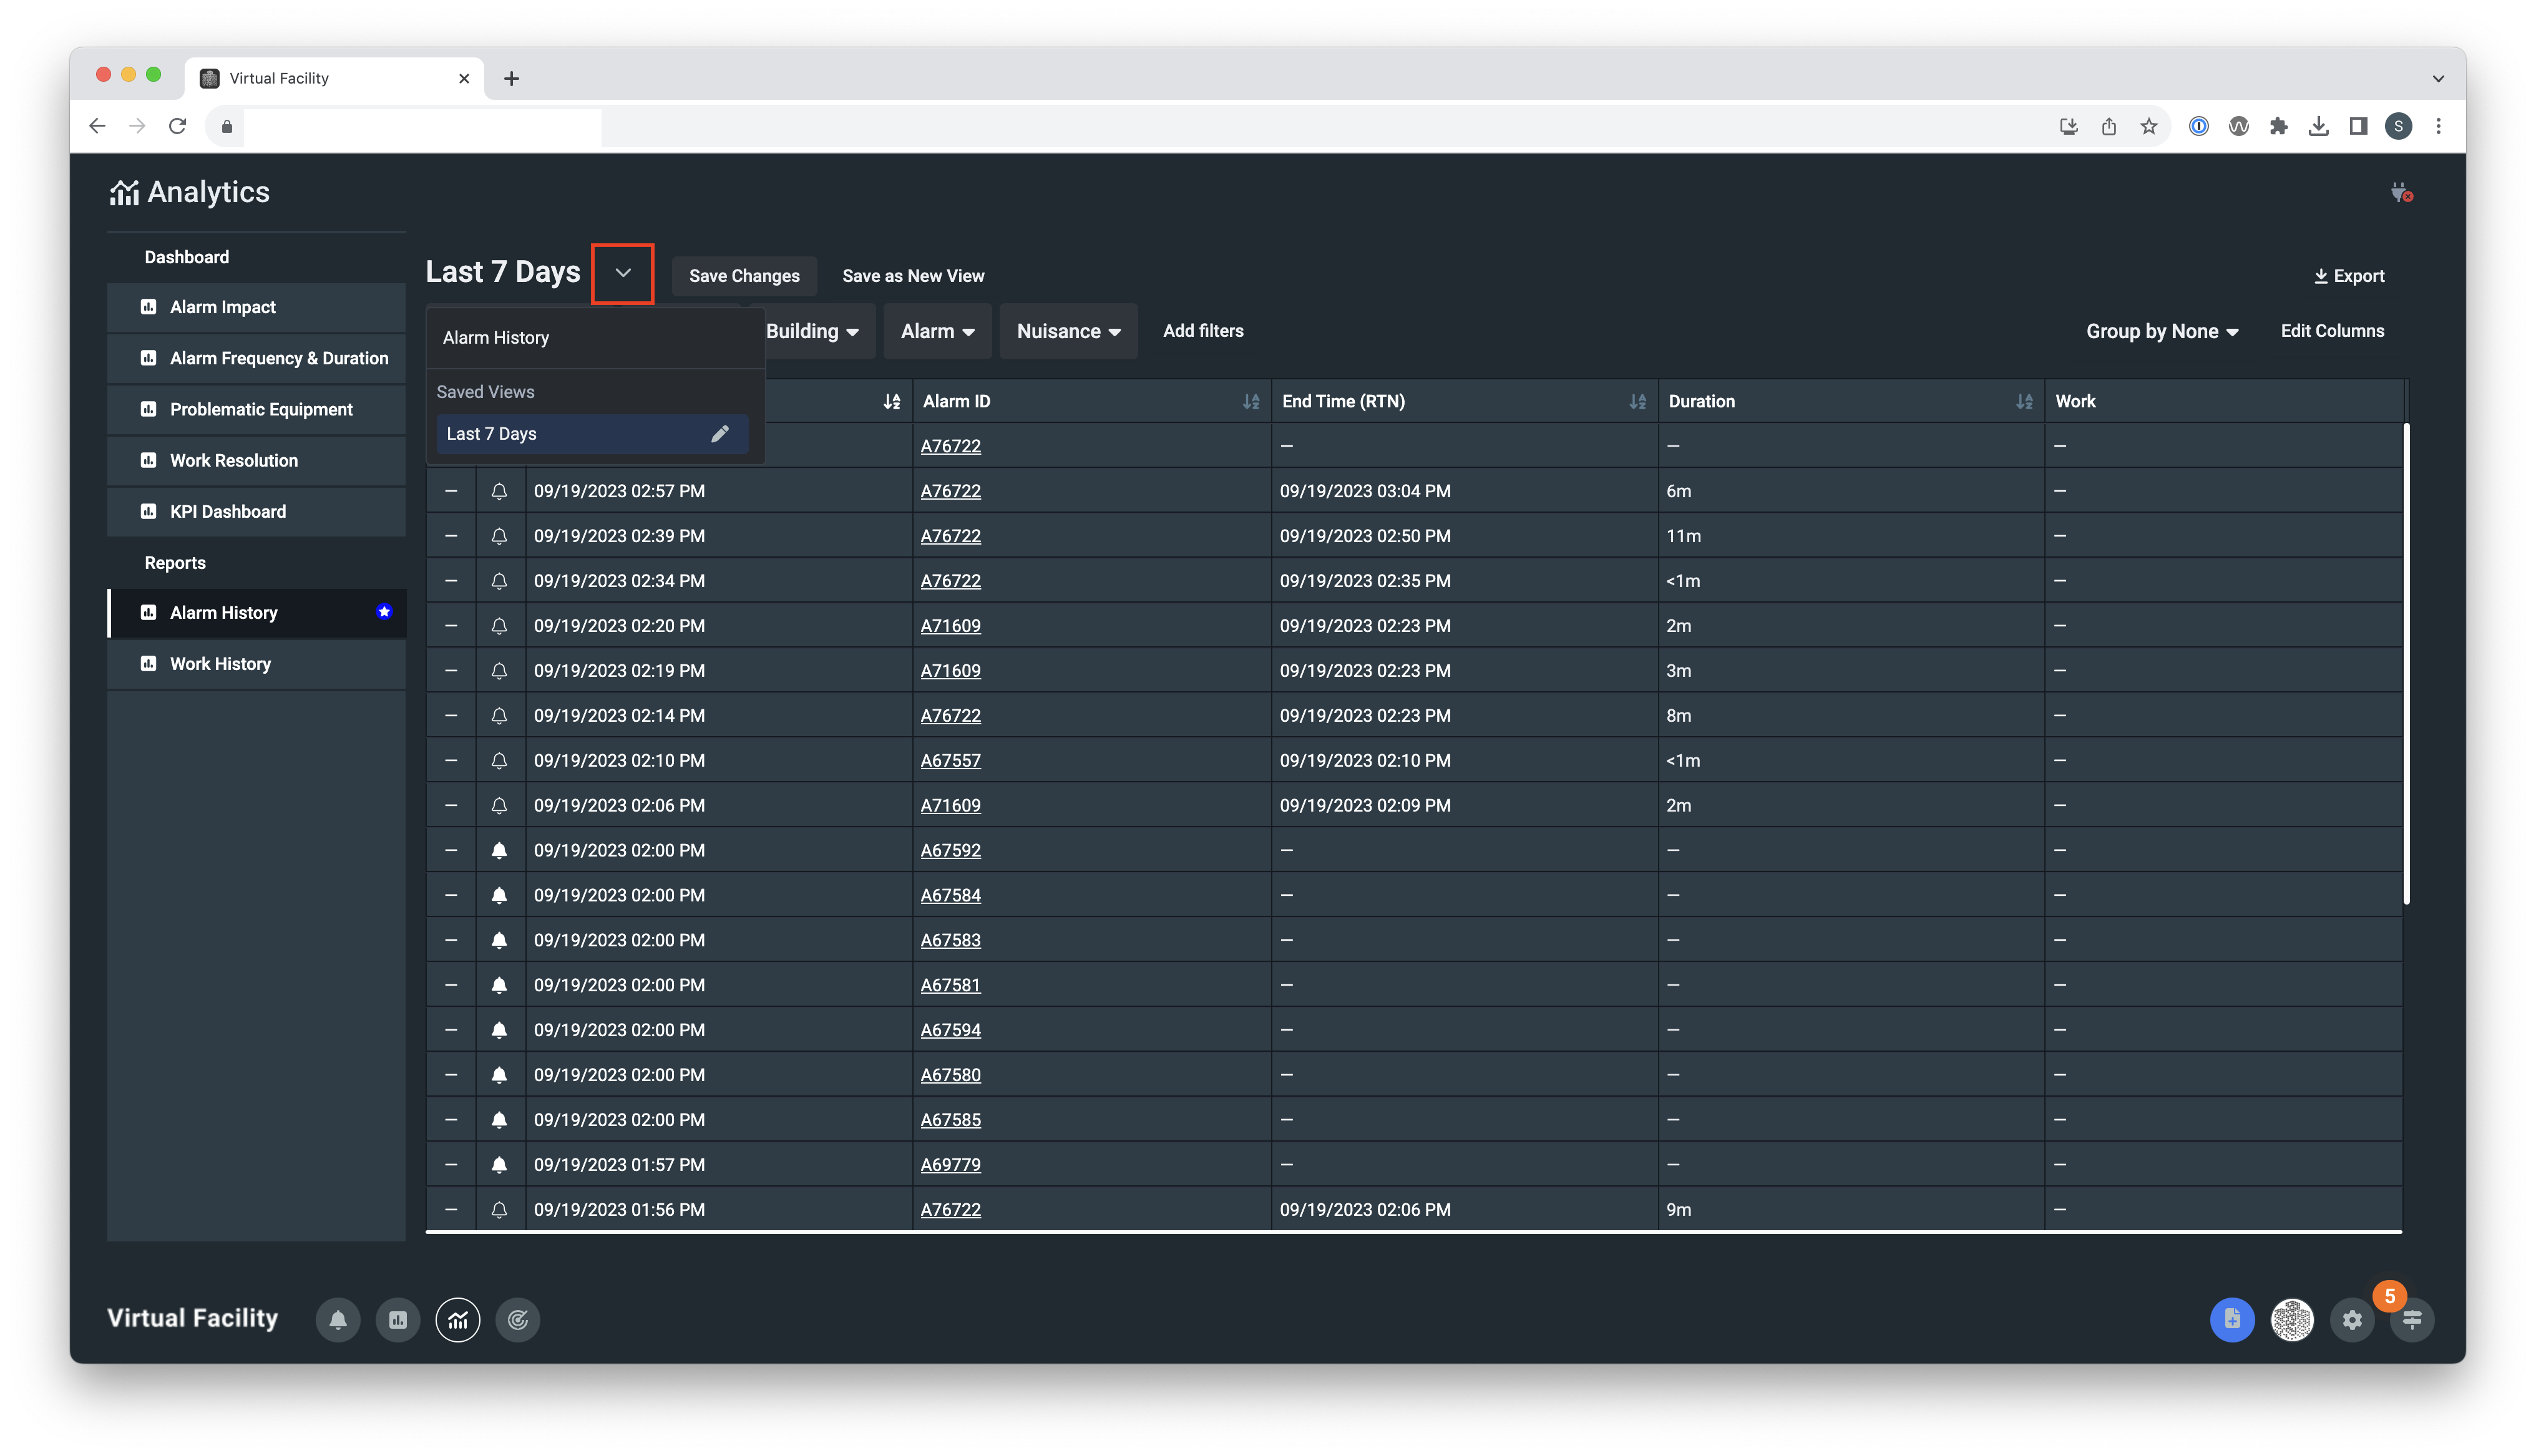Image resolution: width=2536 pixels, height=1456 pixels.
Task: Toggle sort order on Duration column
Action: click(2024, 401)
